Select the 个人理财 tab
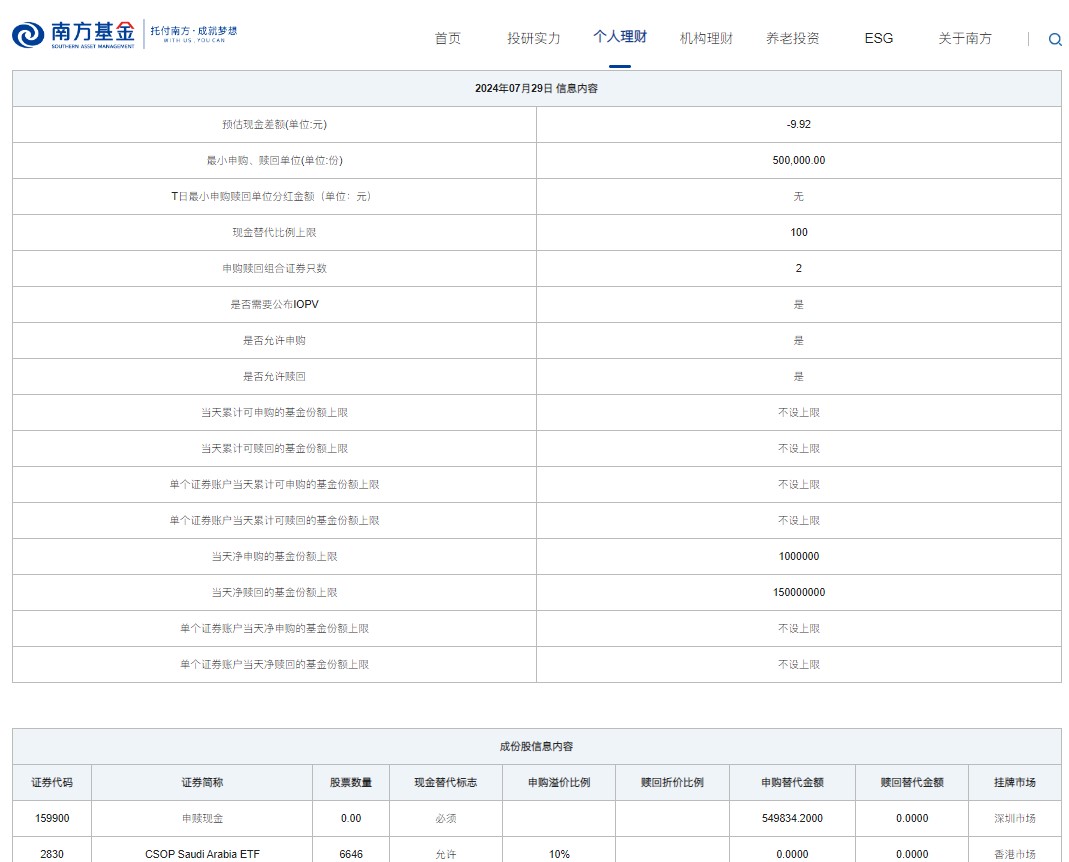Viewport: 1069px width, 862px height. point(619,37)
